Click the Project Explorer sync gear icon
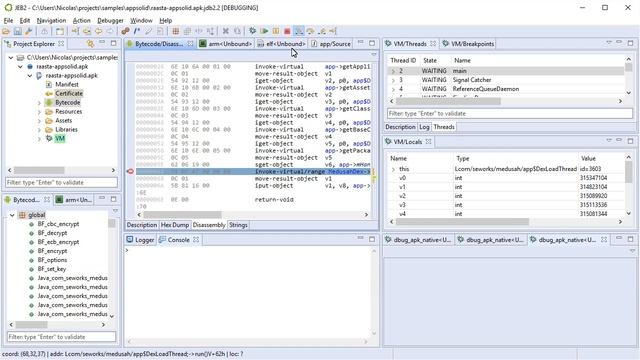This screenshot has width=640, height=360. point(90,43)
